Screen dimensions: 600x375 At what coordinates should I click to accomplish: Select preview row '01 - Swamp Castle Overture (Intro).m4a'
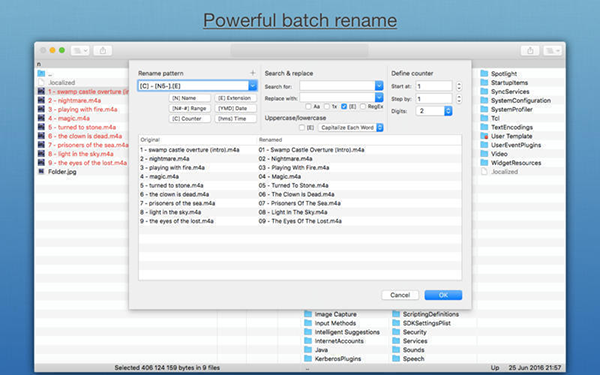(300, 150)
